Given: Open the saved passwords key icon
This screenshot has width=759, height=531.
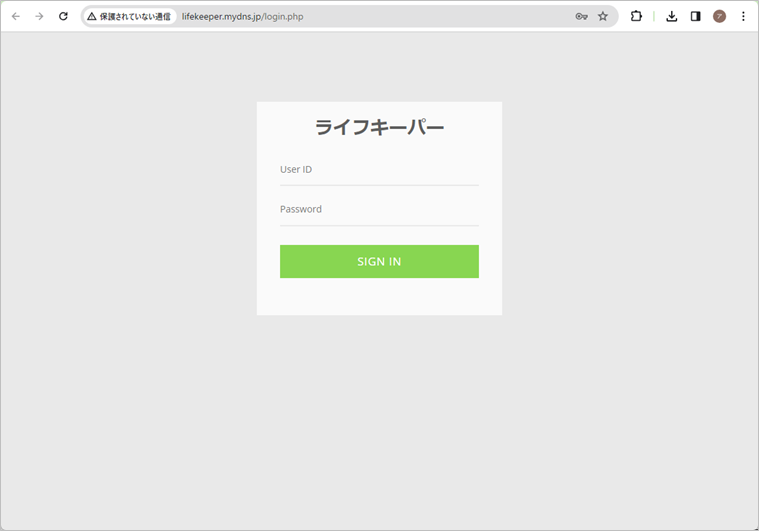Looking at the screenshot, I should click(581, 16).
